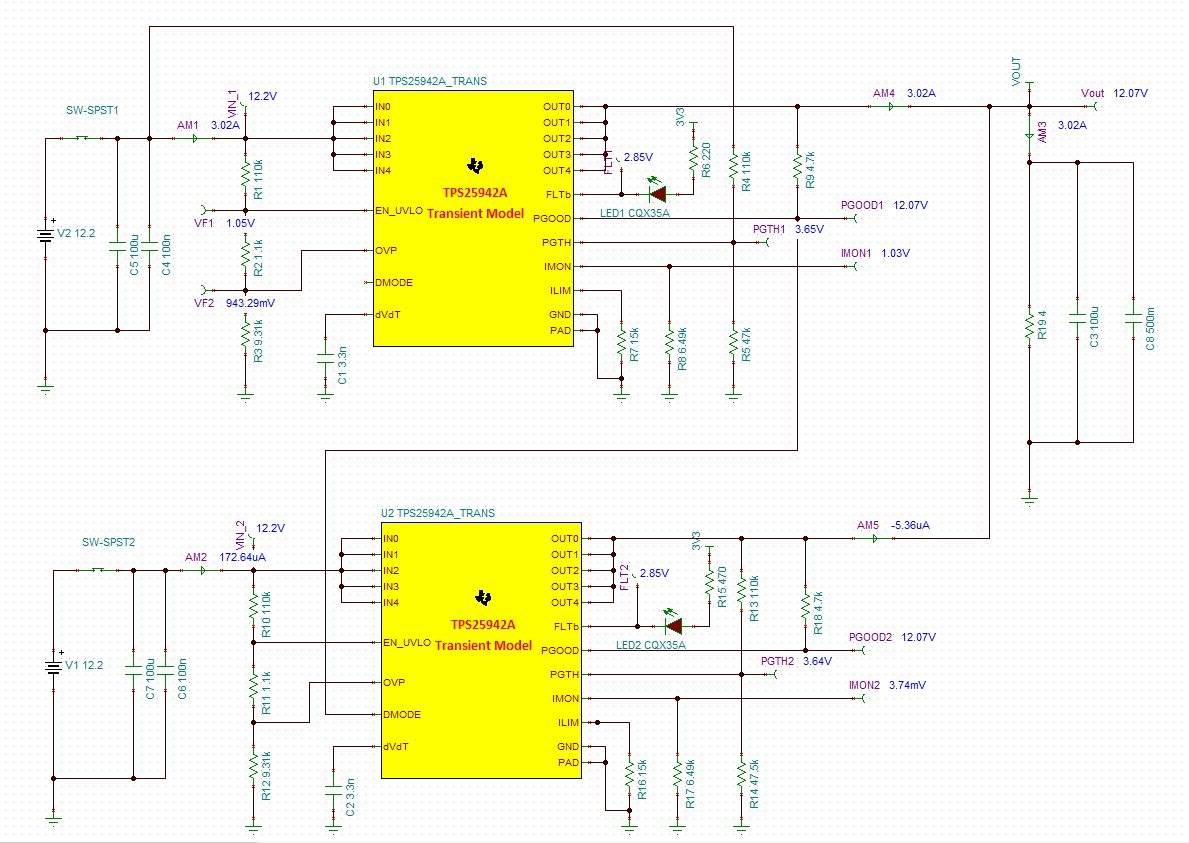This screenshot has height=843, width=1189.
Task: Click the TI logo inside U2 block
Action: [x=483, y=597]
